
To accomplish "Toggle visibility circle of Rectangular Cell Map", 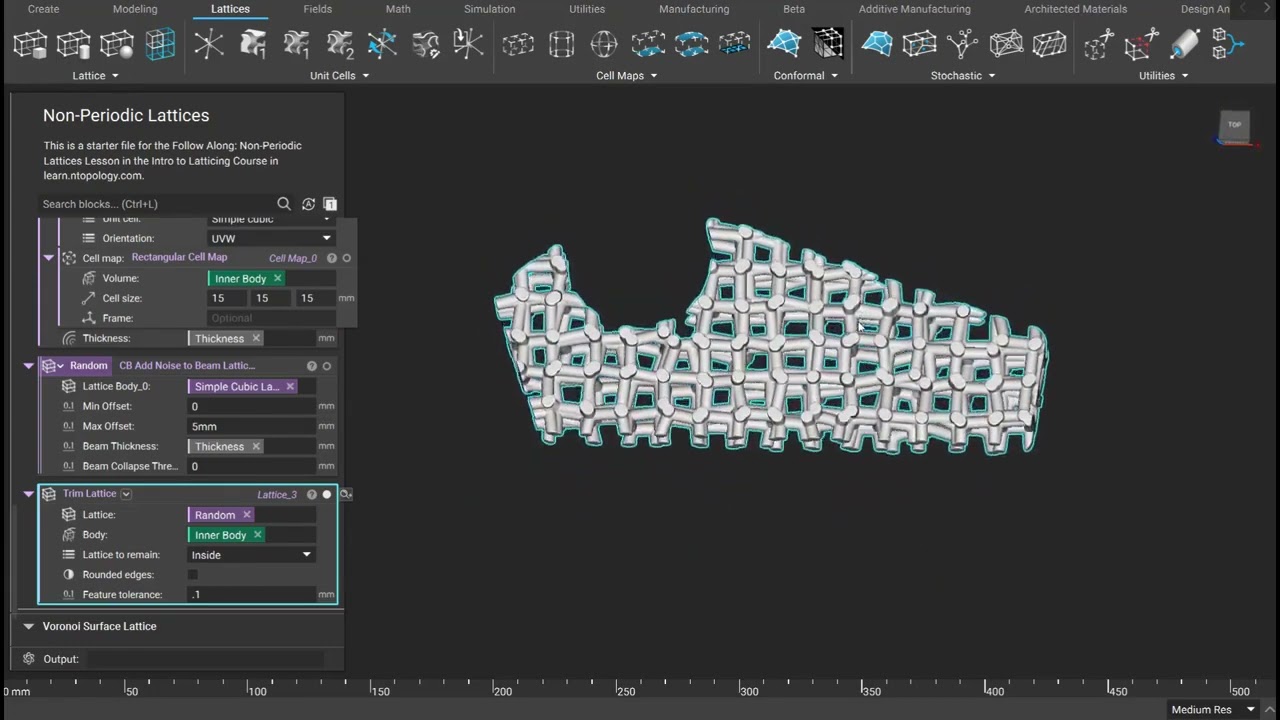I will click(x=346, y=258).
